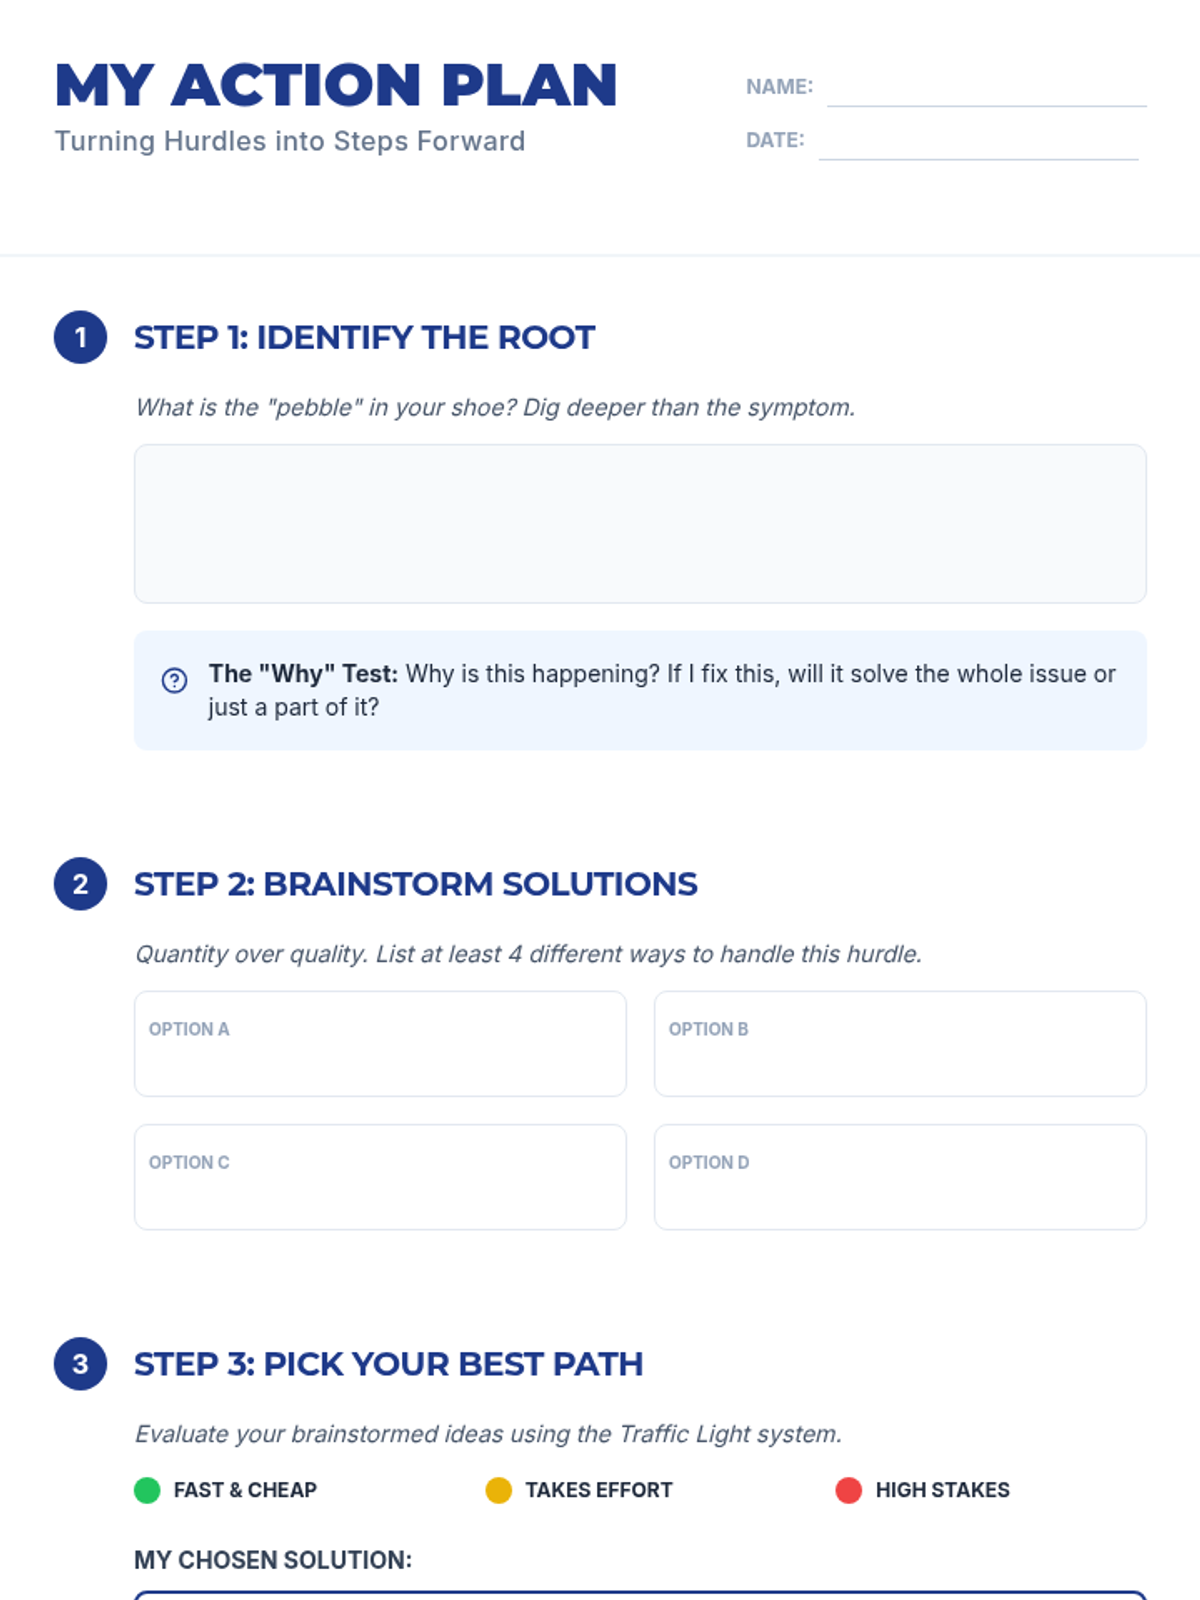Viewport: 1200px width, 1600px height.
Task: Click the step 1 number badge
Action: pyautogui.click(x=80, y=337)
